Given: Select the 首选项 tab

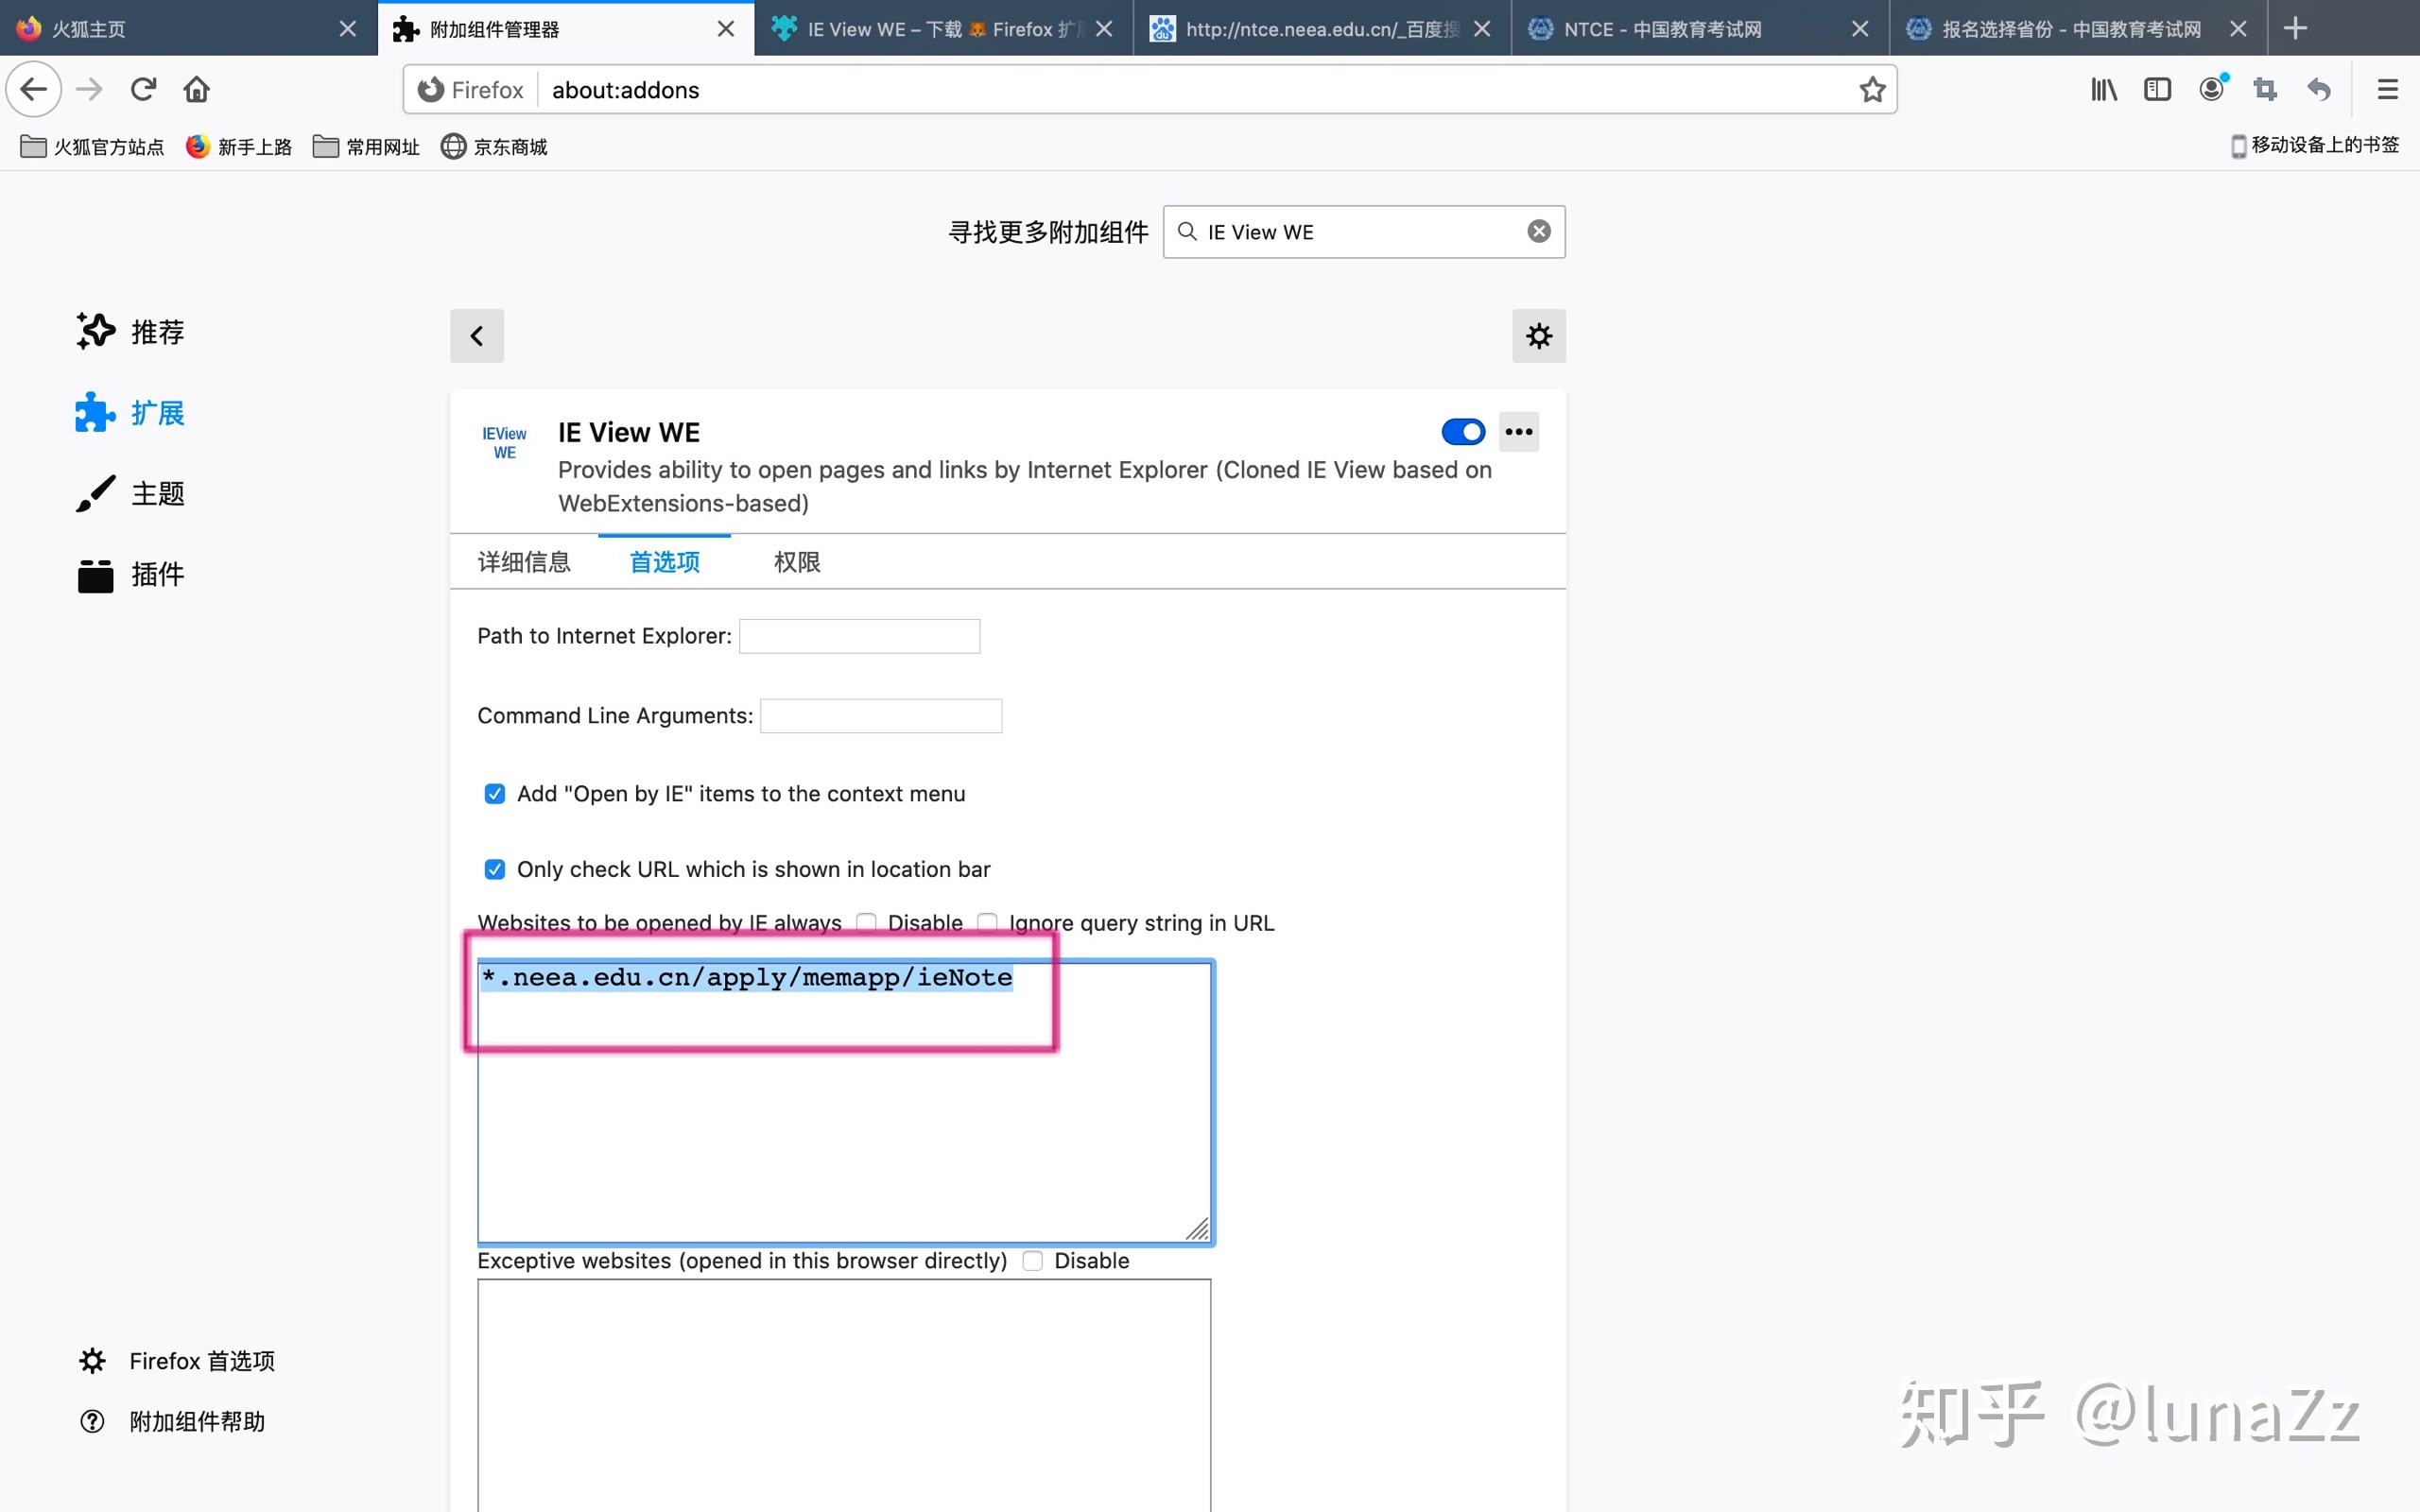Looking at the screenshot, I should tap(664, 562).
